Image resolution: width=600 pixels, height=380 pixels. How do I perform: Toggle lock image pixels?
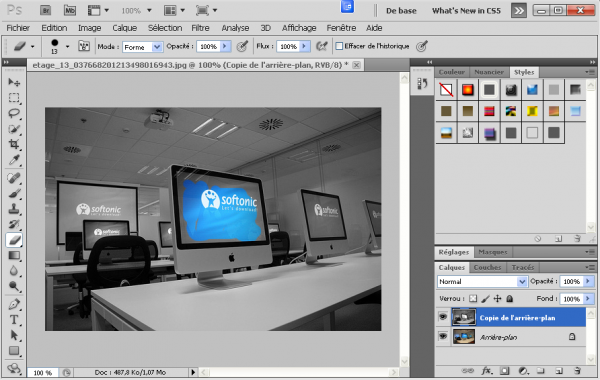coord(485,298)
